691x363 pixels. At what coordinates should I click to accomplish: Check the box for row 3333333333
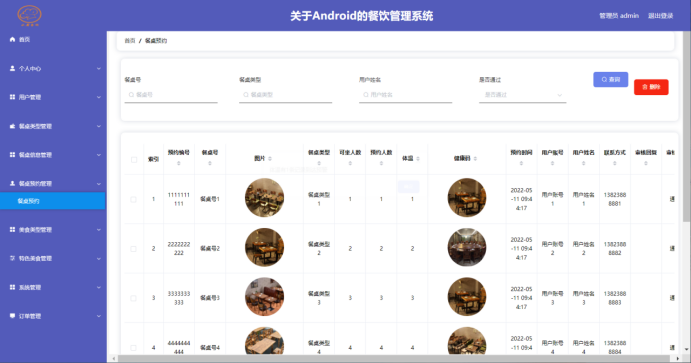[134, 298]
